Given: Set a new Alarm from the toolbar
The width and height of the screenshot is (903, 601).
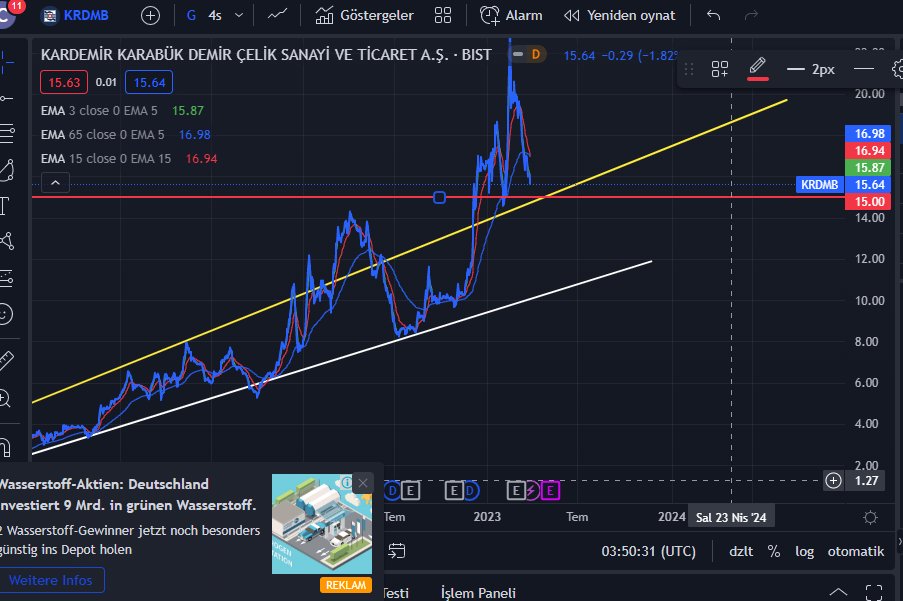Looking at the screenshot, I should pyautogui.click(x=510, y=15).
